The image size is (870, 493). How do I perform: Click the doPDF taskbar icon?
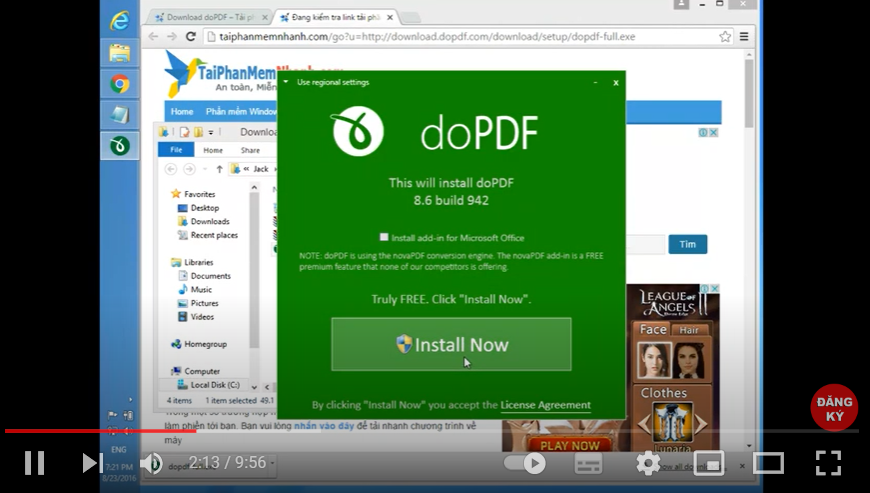coord(119,146)
